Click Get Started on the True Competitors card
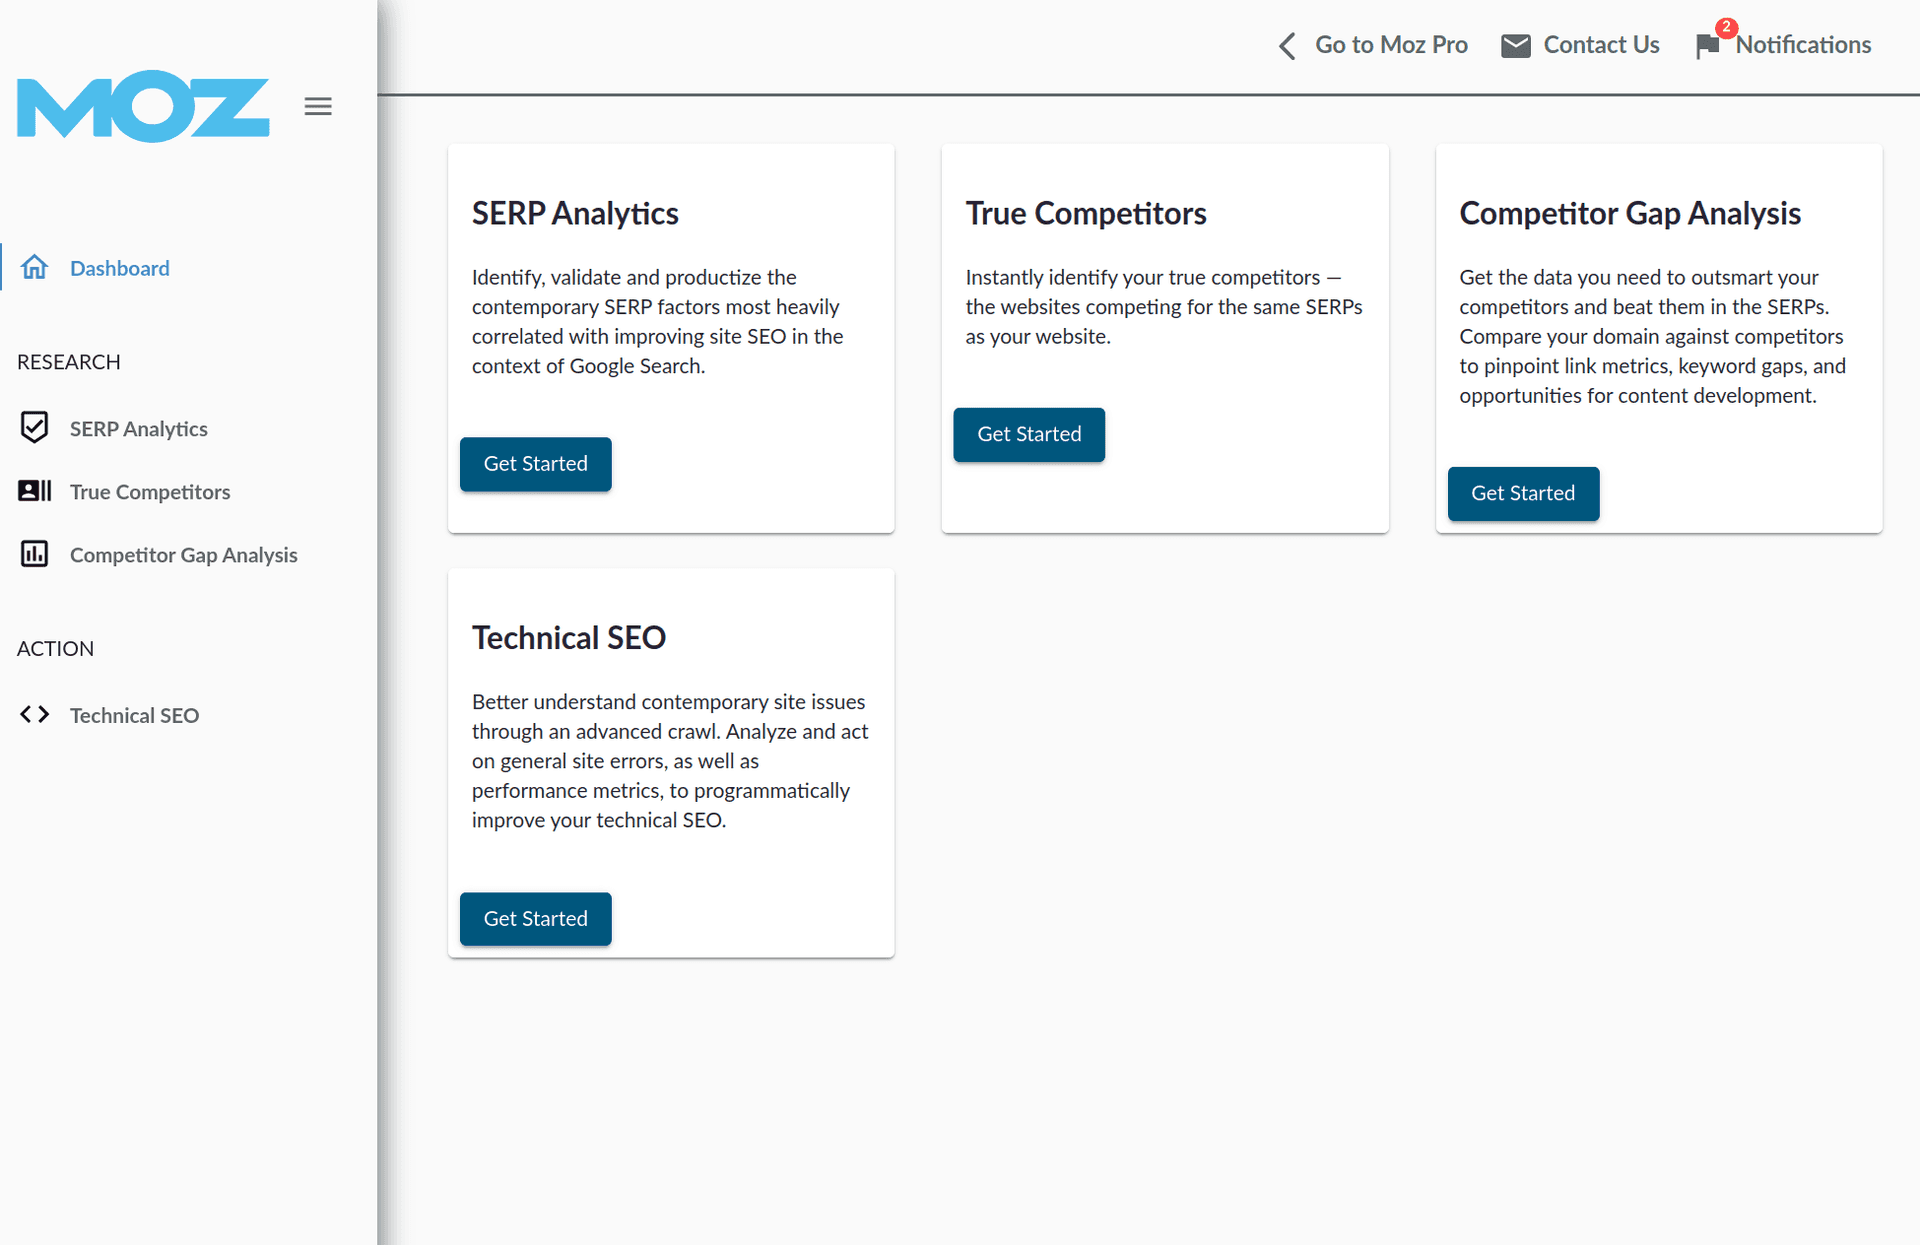The width and height of the screenshot is (1920, 1245). pos(1029,434)
